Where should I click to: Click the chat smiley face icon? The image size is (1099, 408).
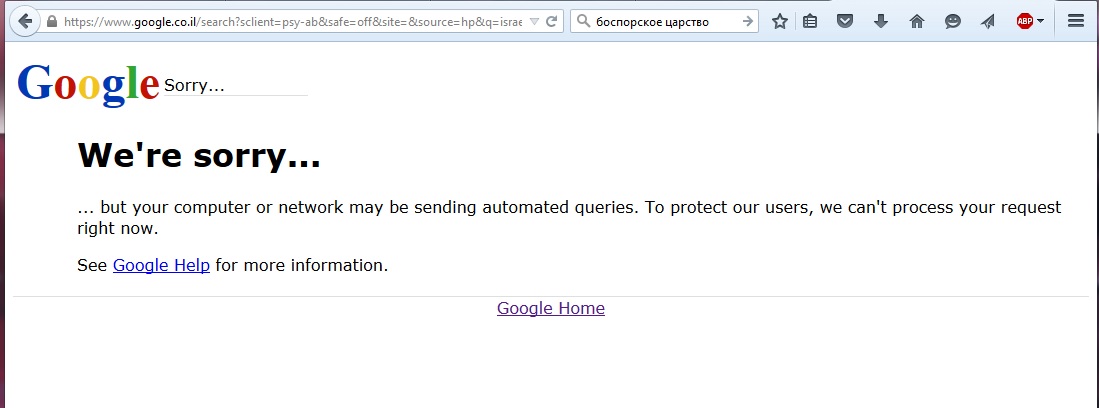pos(953,21)
